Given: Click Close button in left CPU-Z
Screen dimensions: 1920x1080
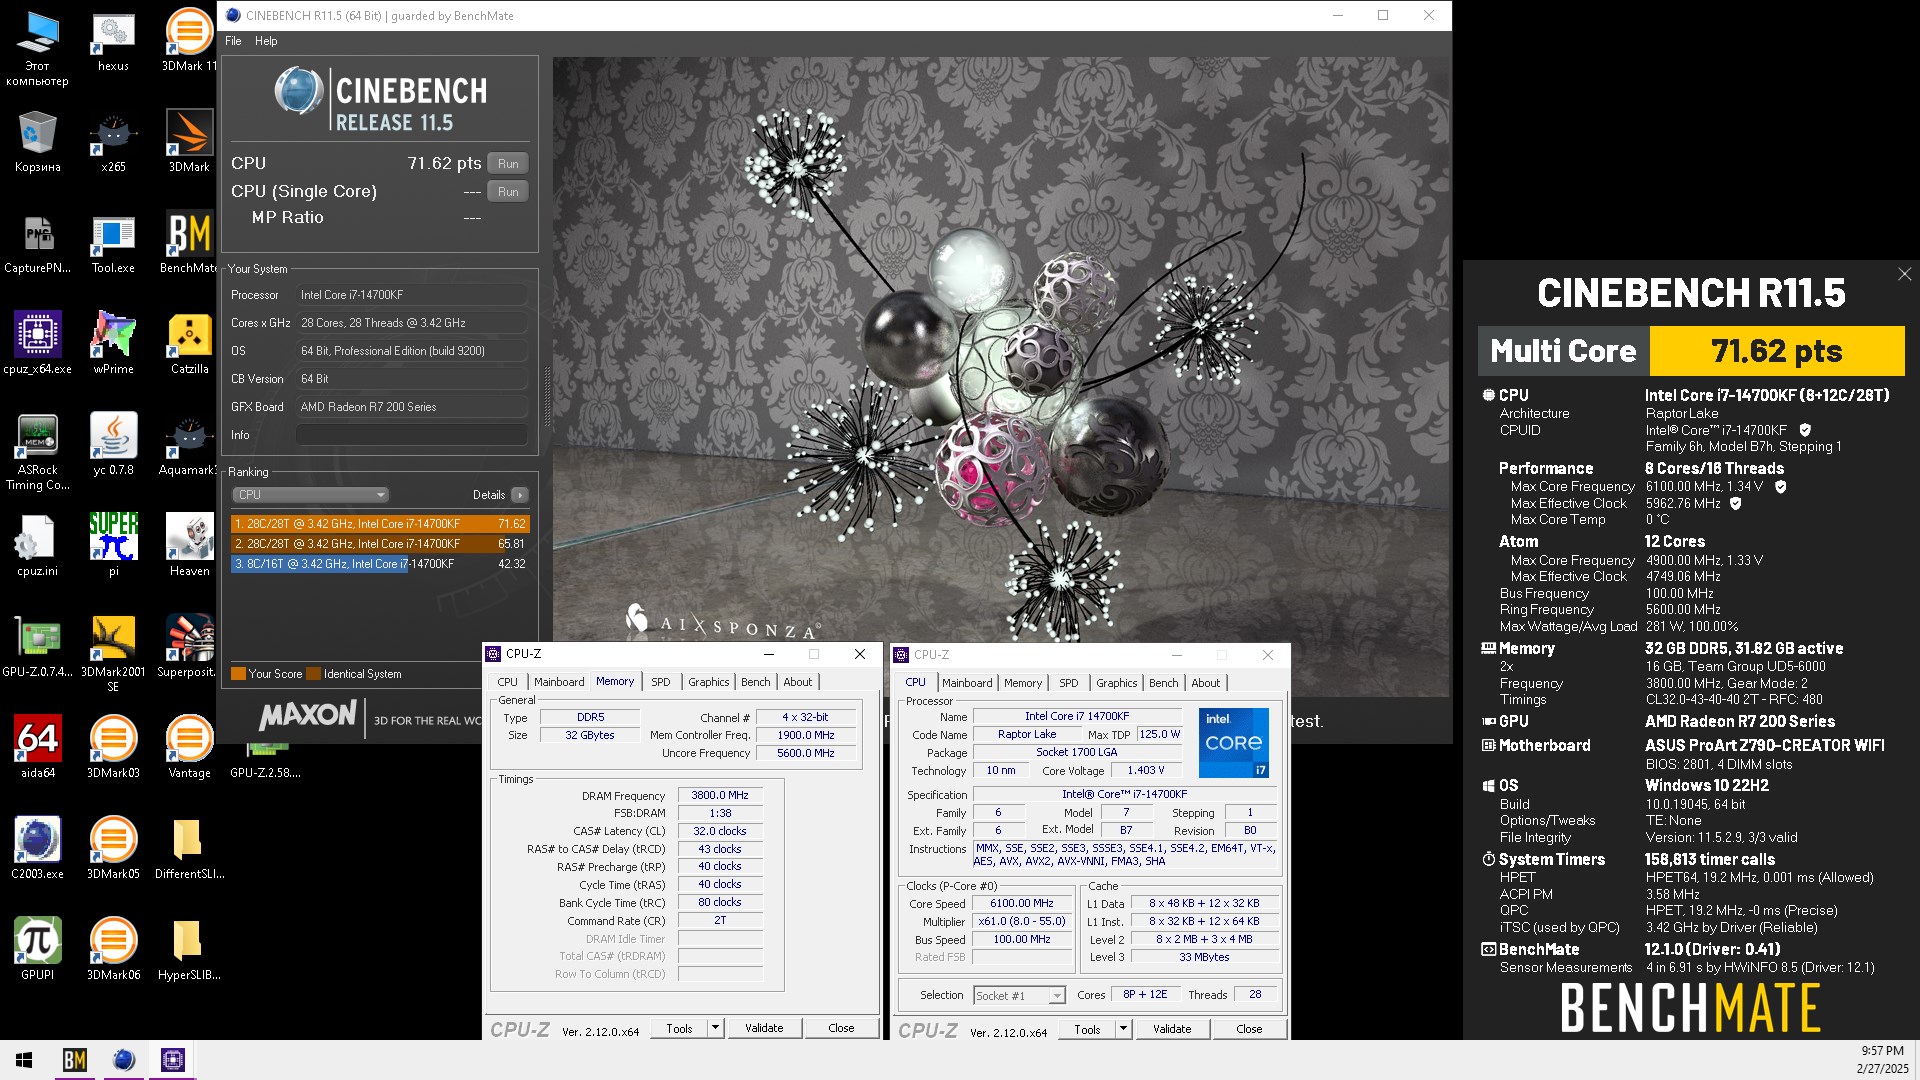Looking at the screenshot, I should click(841, 1028).
